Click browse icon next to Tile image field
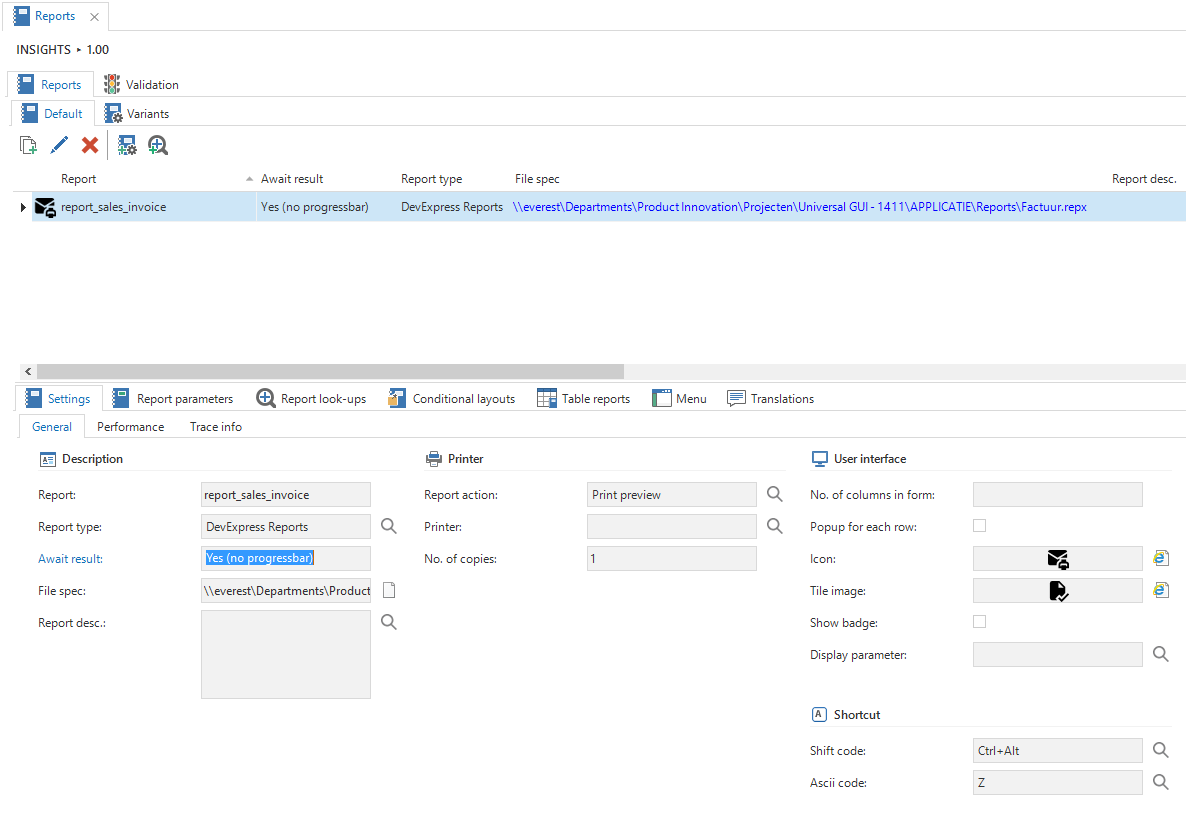The height and width of the screenshot is (814, 1186). [x=1160, y=590]
